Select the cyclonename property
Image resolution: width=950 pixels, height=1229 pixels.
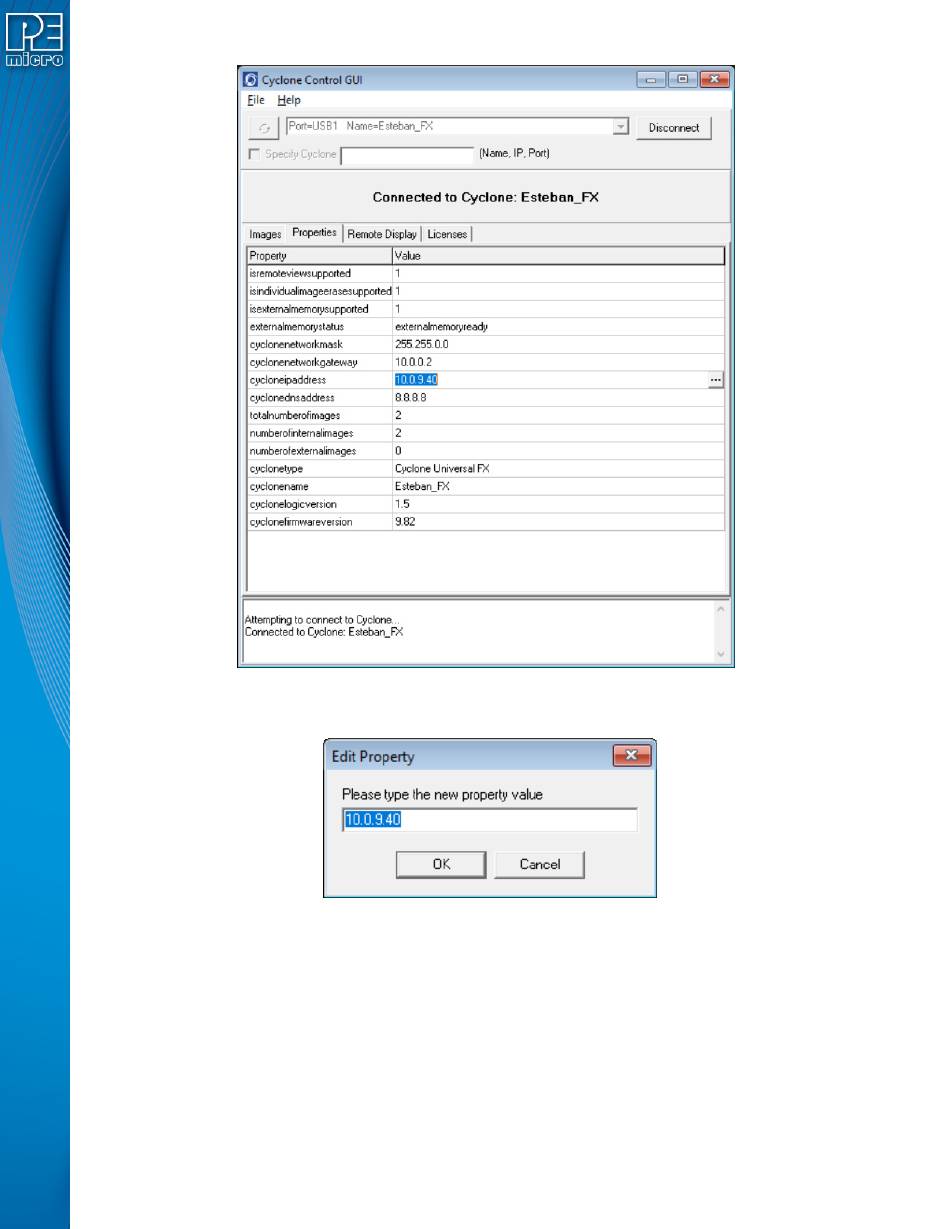(x=319, y=486)
